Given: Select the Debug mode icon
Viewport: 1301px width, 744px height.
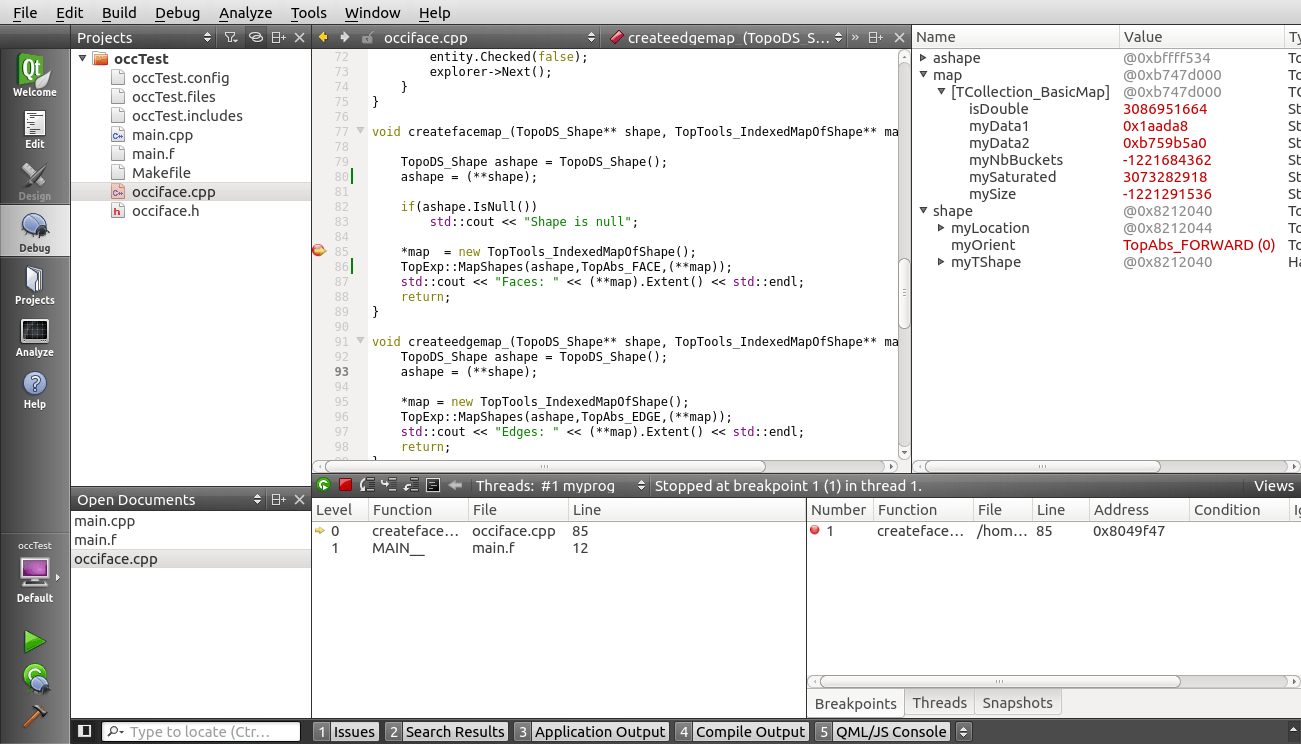Looking at the screenshot, I should tap(35, 231).
